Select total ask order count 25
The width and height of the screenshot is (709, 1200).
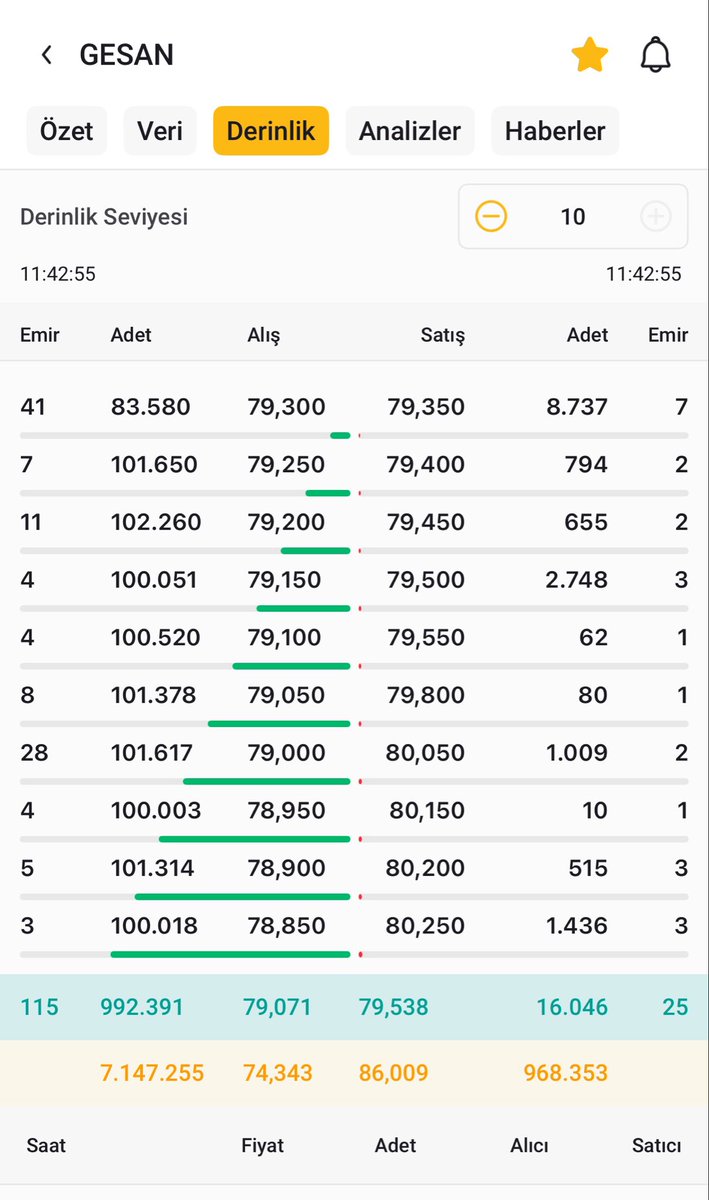pyautogui.click(x=676, y=1007)
